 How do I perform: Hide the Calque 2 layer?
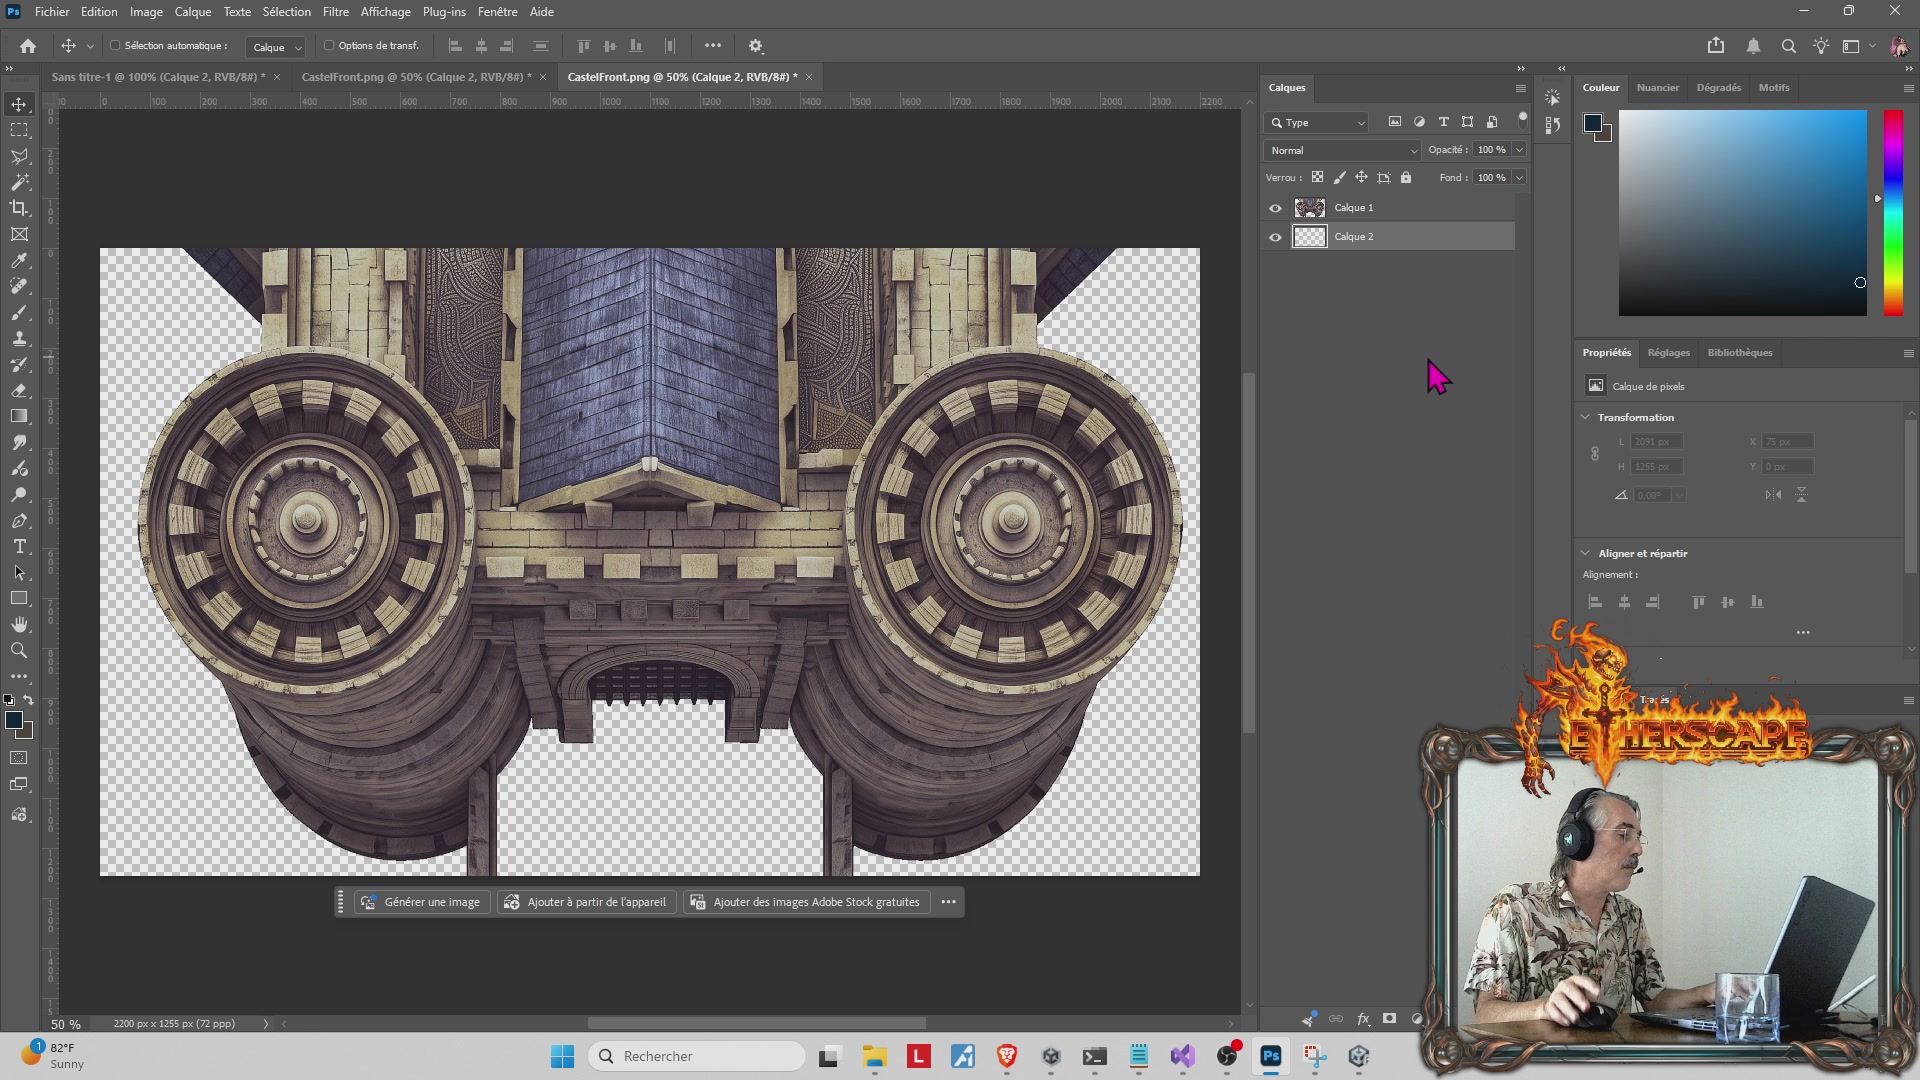pos(1275,237)
